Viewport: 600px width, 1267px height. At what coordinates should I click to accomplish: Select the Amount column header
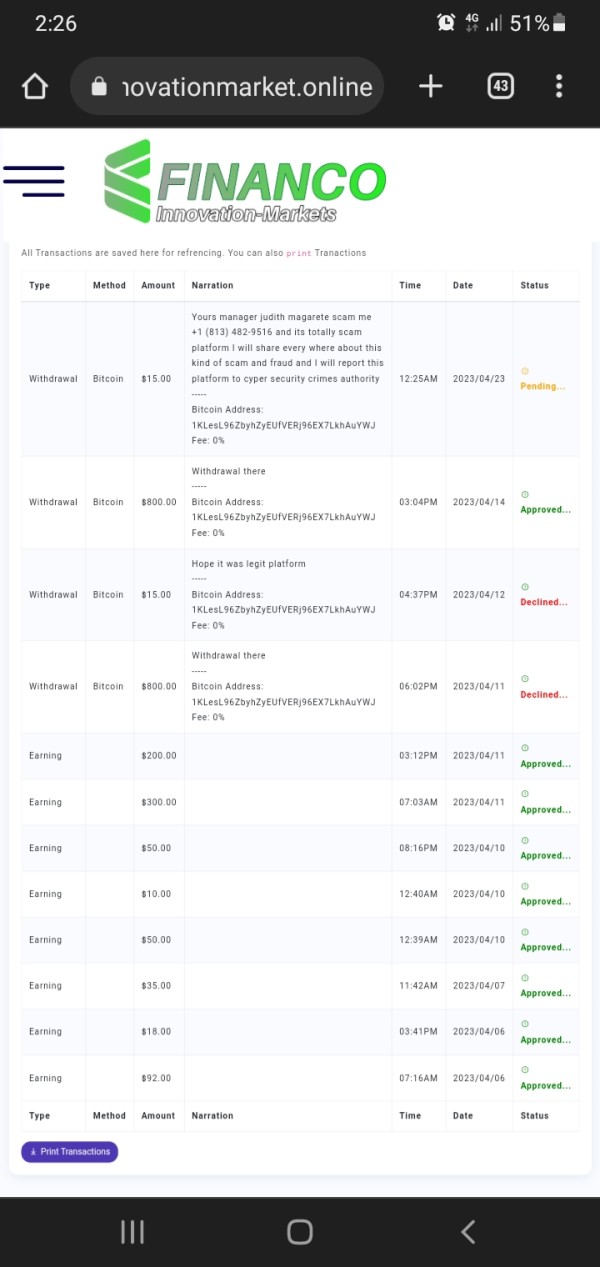point(158,286)
